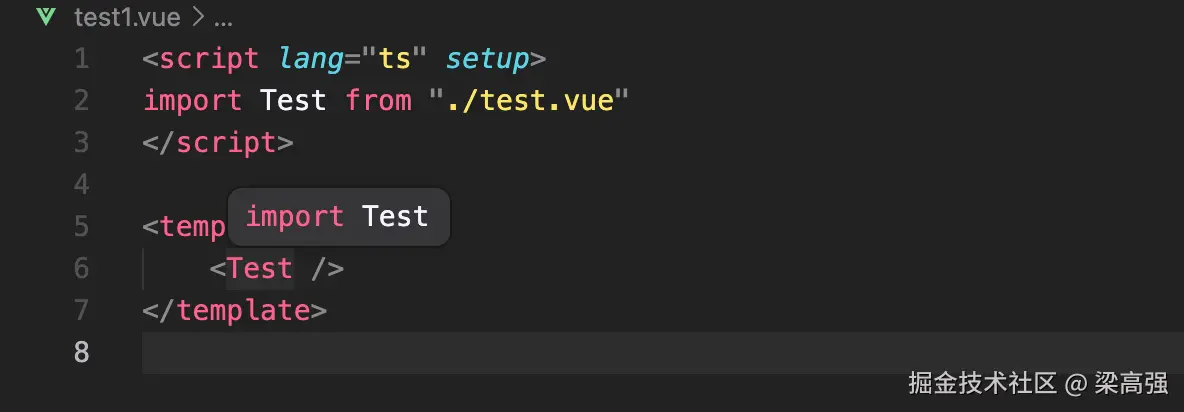Screen dimensions: 1184x412
Task: Click the import keyword on line 2
Action: pos(193,101)
